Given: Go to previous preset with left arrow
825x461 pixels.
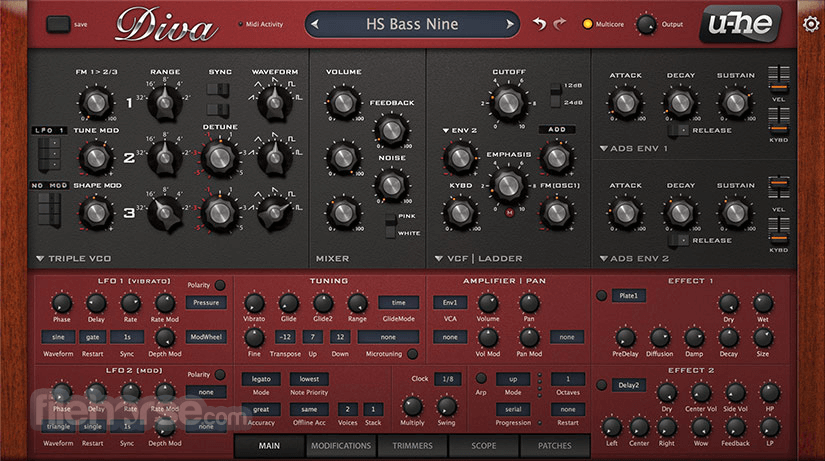Looking at the screenshot, I should coord(315,24).
